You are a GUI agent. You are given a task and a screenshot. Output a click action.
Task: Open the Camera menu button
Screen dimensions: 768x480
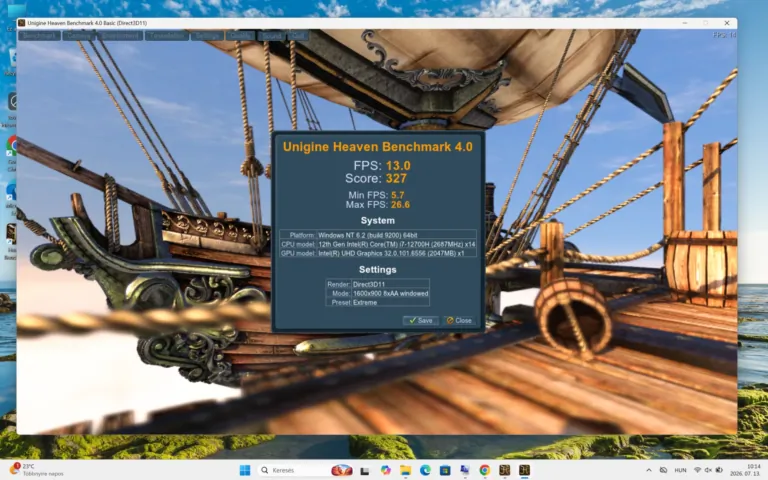point(78,36)
